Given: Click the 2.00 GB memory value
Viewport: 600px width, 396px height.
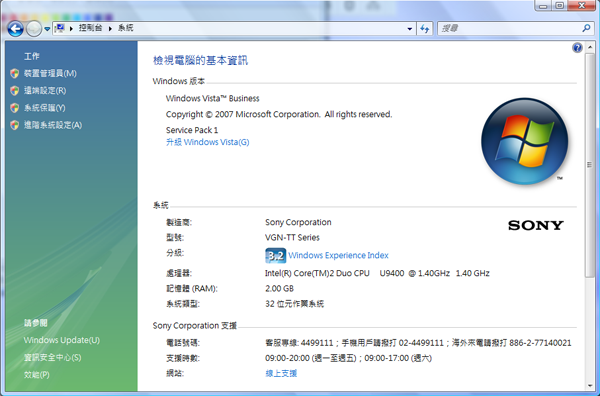Looking at the screenshot, I should click(279, 288).
